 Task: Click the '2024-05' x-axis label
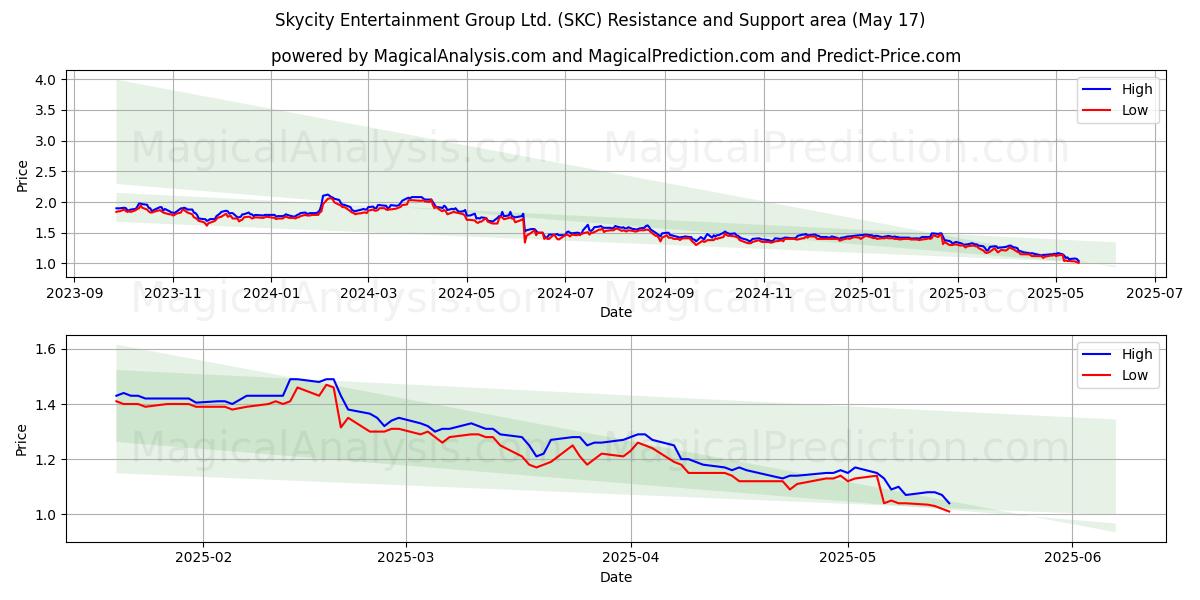466,294
